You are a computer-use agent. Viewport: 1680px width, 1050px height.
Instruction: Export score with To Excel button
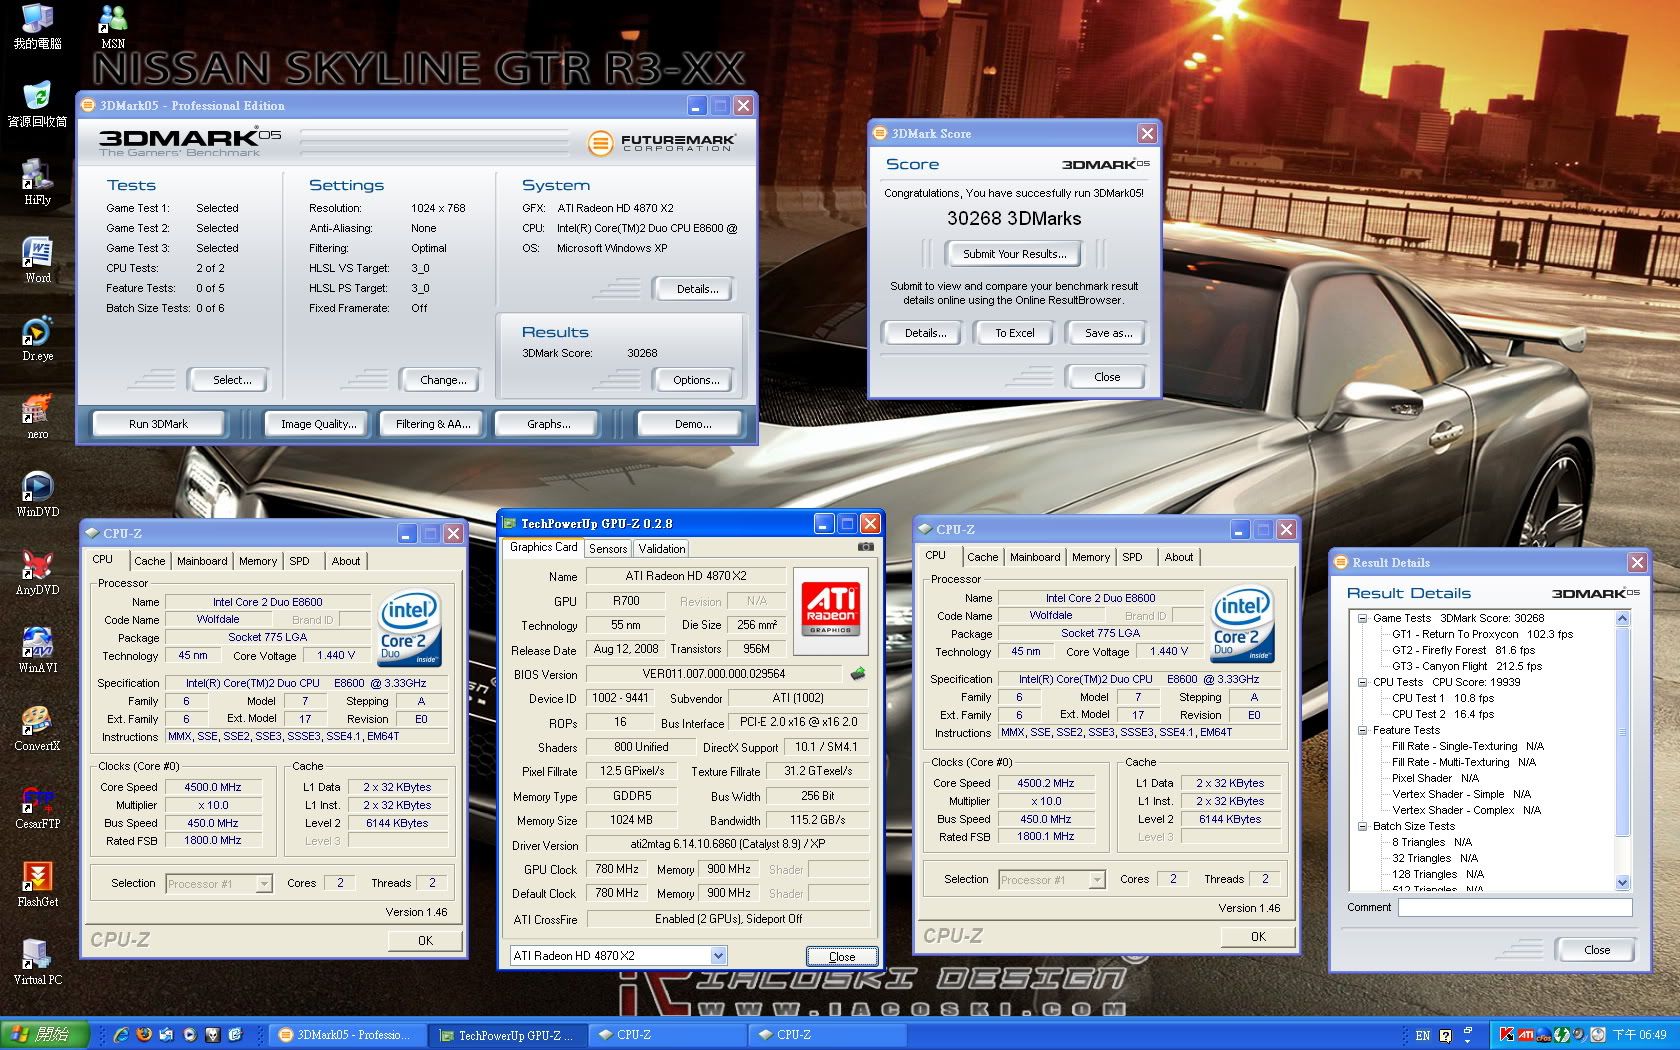(1014, 333)
